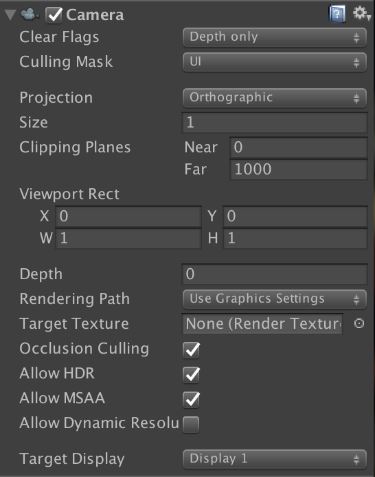Click the Far clipping plane field
Screen dimensions: 375x477
click(x=299, y=169)
